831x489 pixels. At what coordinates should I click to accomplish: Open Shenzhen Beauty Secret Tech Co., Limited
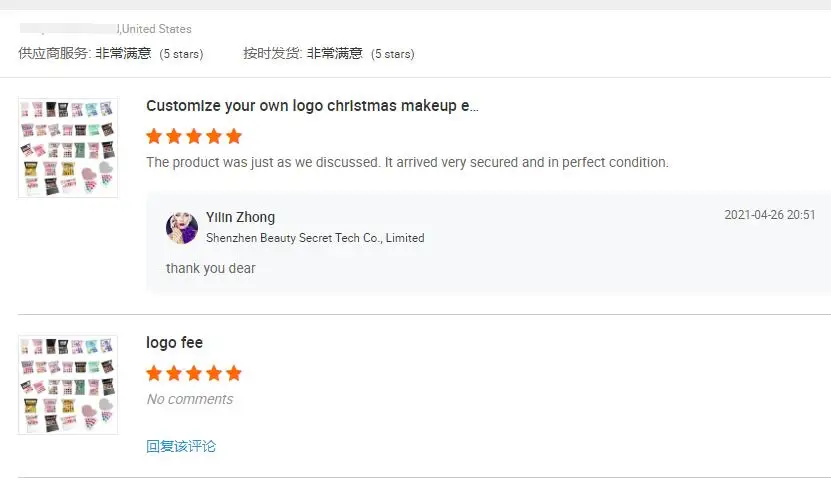click(315, 238)
